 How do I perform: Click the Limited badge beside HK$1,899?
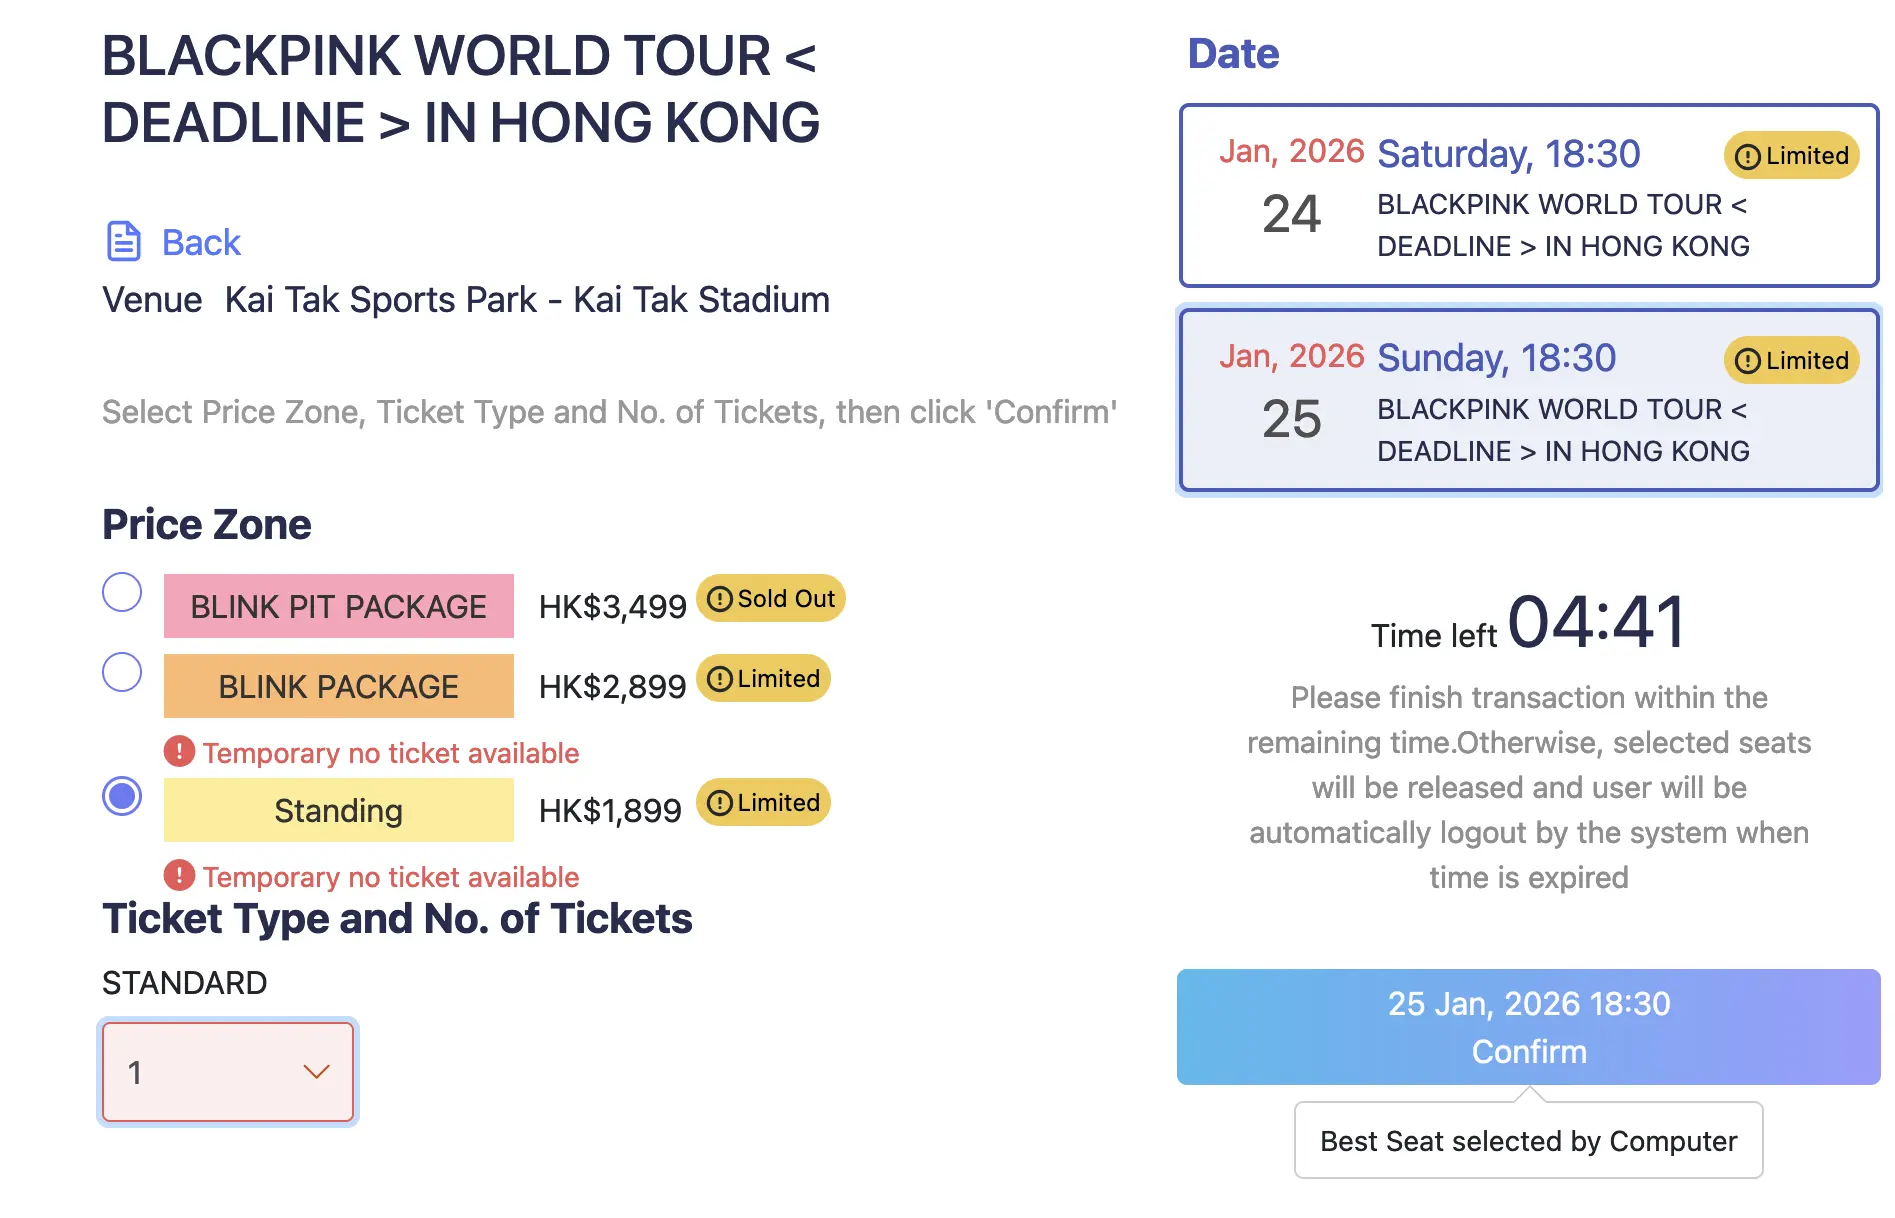pyautogui.click(x=763, y=802)
